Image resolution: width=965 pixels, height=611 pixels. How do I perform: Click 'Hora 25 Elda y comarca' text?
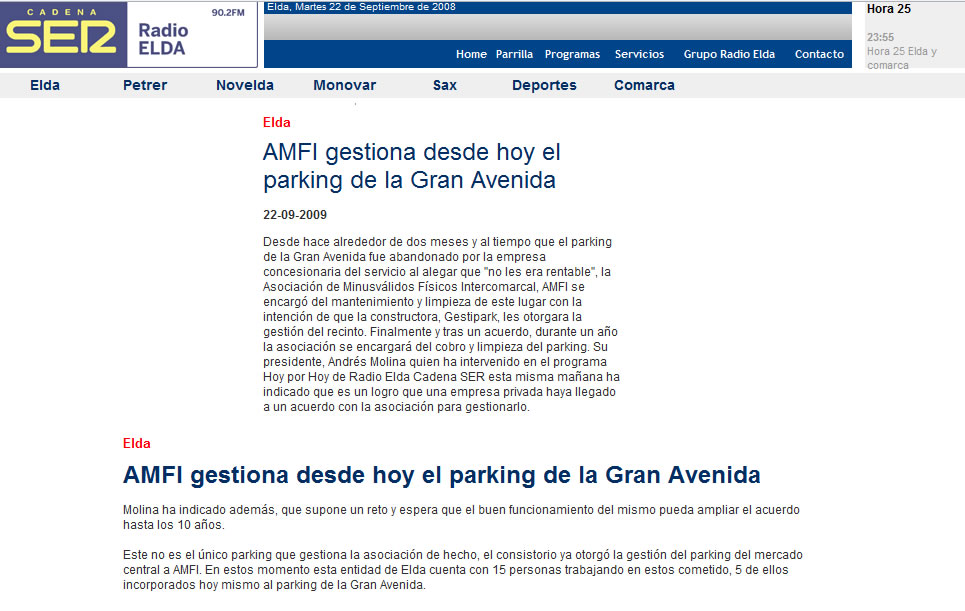coord(902,58)
